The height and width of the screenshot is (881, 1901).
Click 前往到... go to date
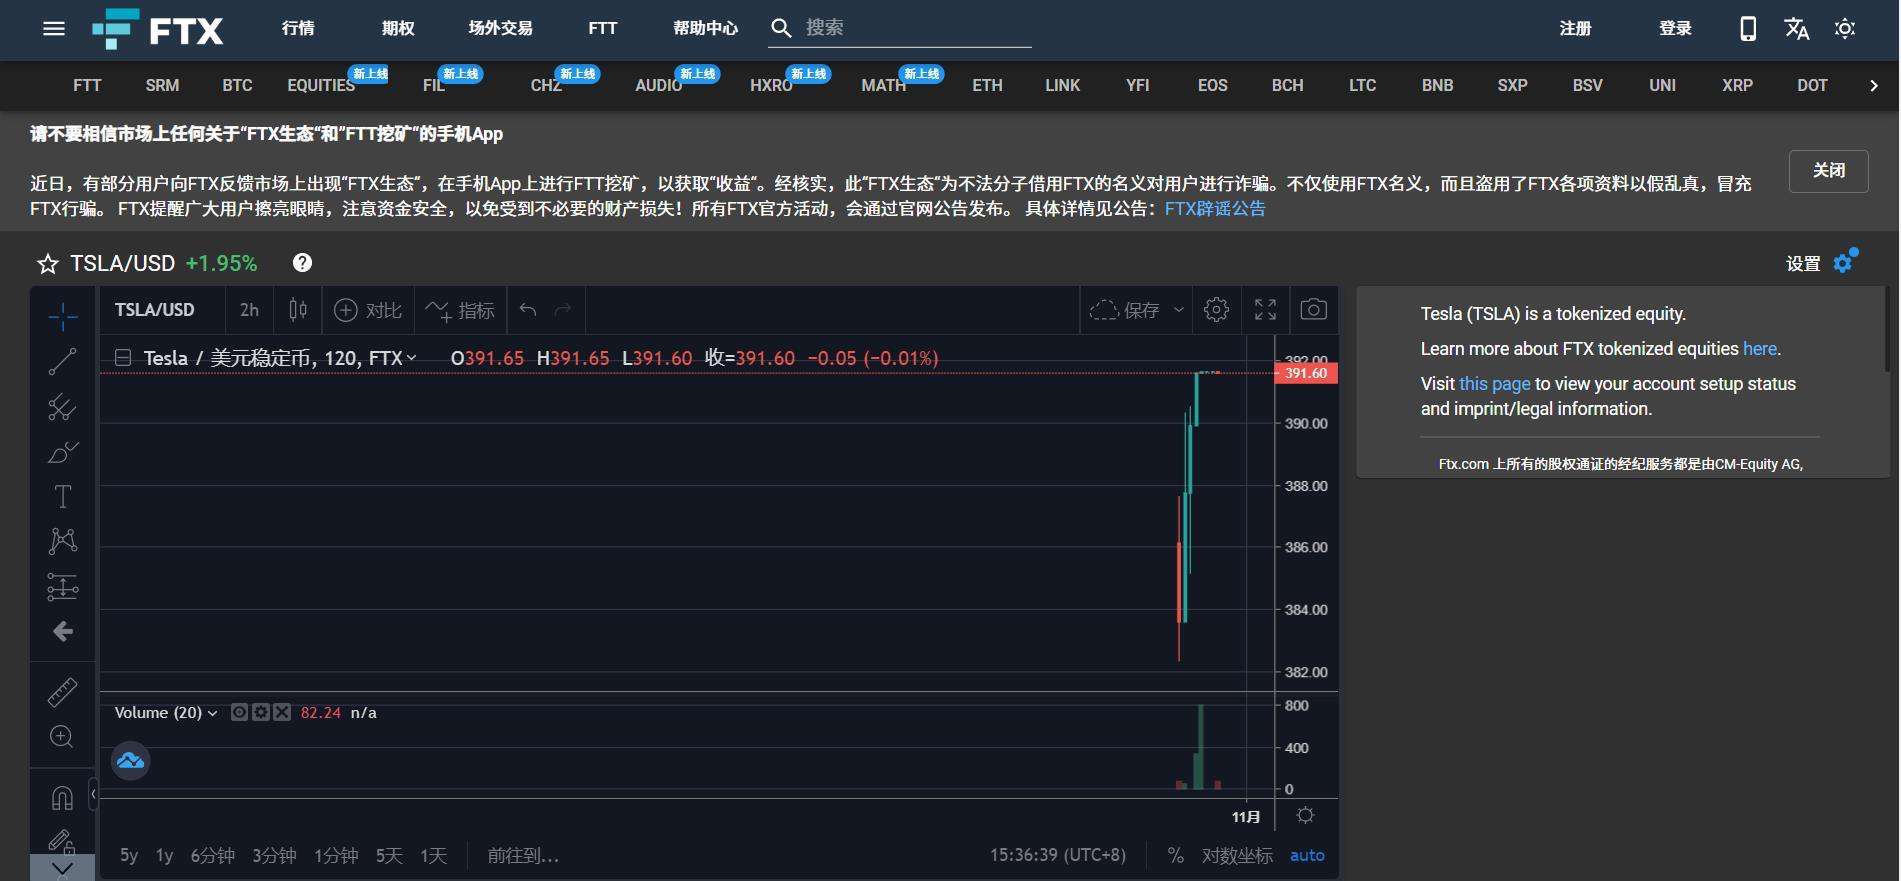tap(523, 855)
